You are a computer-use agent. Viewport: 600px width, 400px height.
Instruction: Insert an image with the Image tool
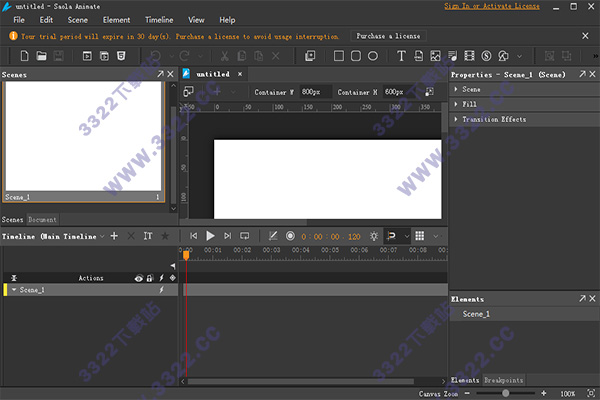pos(435,56)
